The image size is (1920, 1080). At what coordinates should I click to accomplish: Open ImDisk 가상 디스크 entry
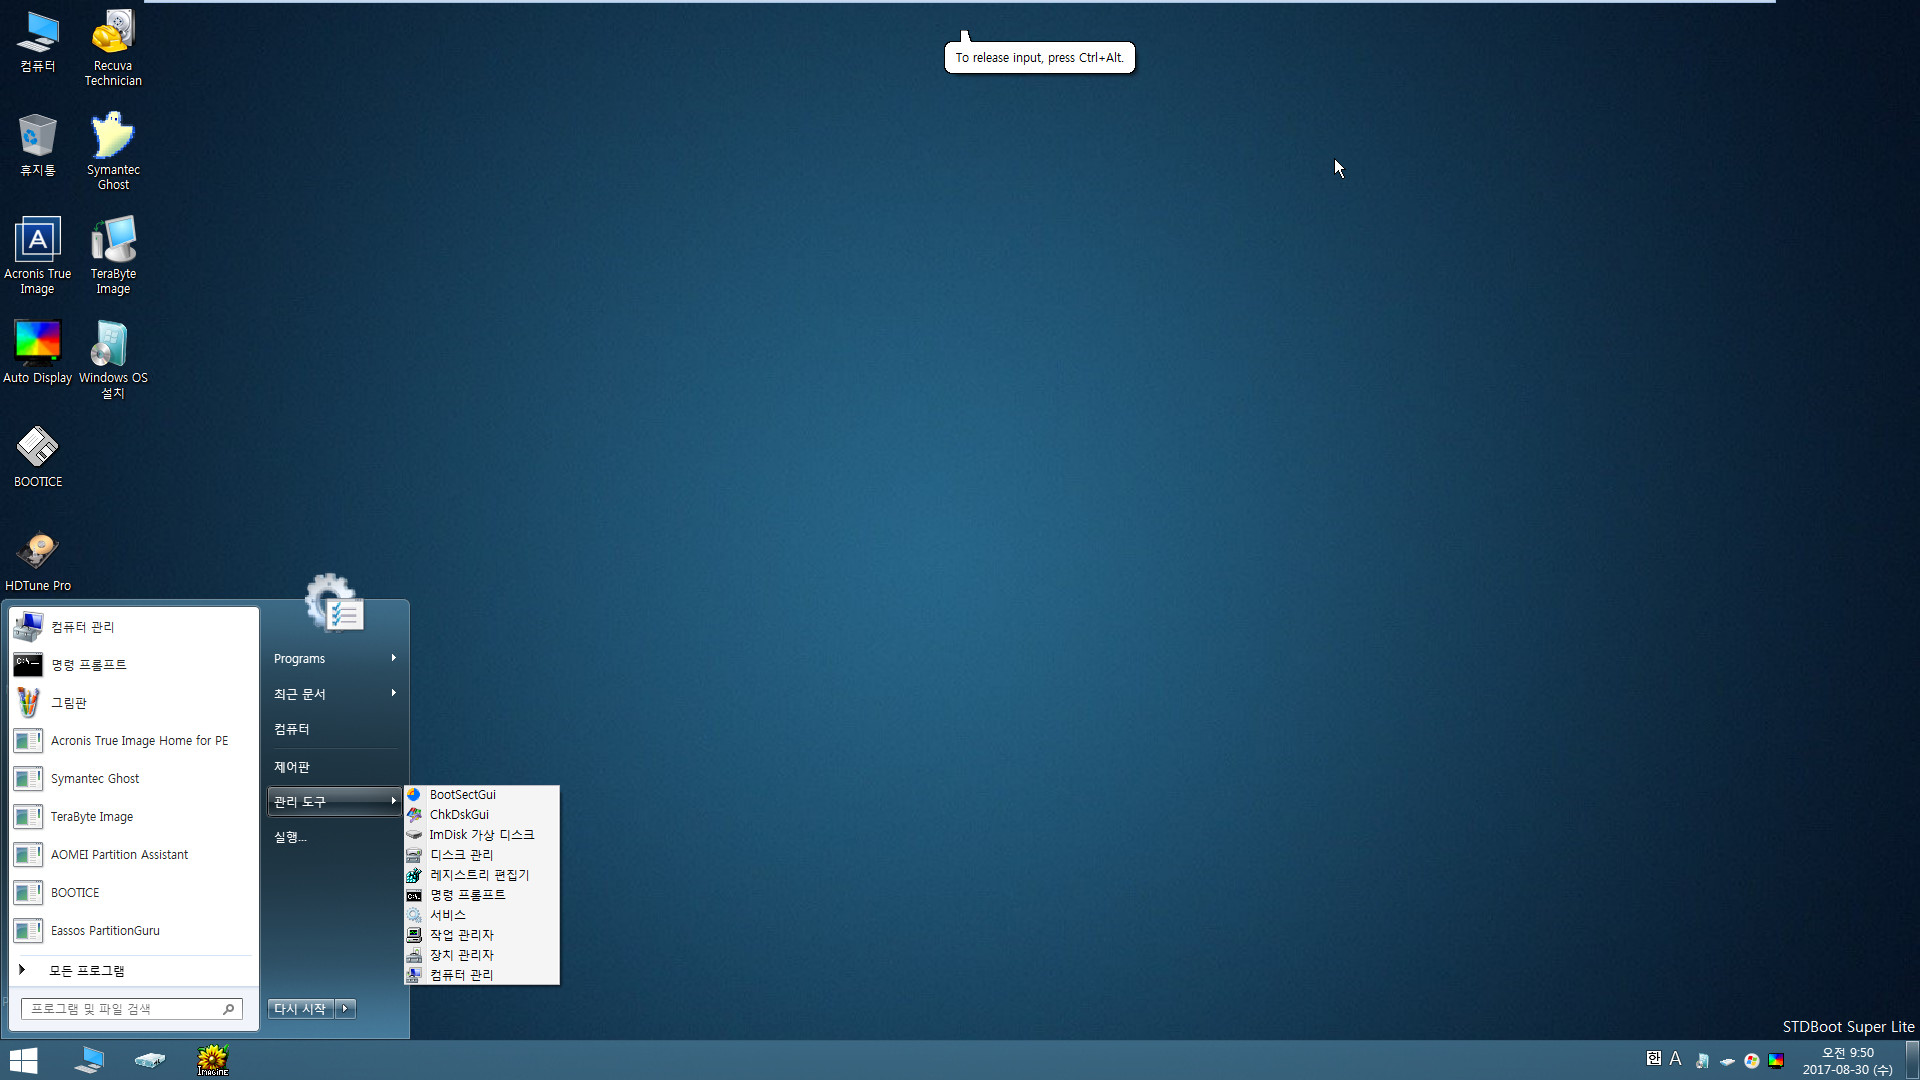pos(482,835)
